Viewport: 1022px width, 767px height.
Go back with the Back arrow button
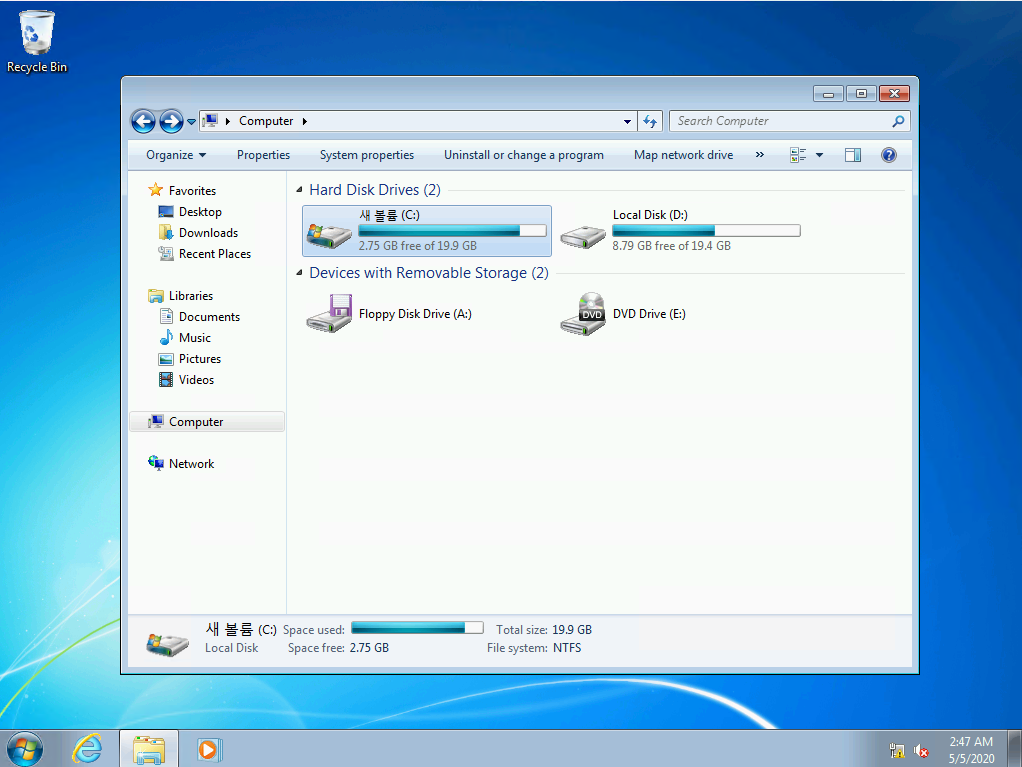point(143,121)
